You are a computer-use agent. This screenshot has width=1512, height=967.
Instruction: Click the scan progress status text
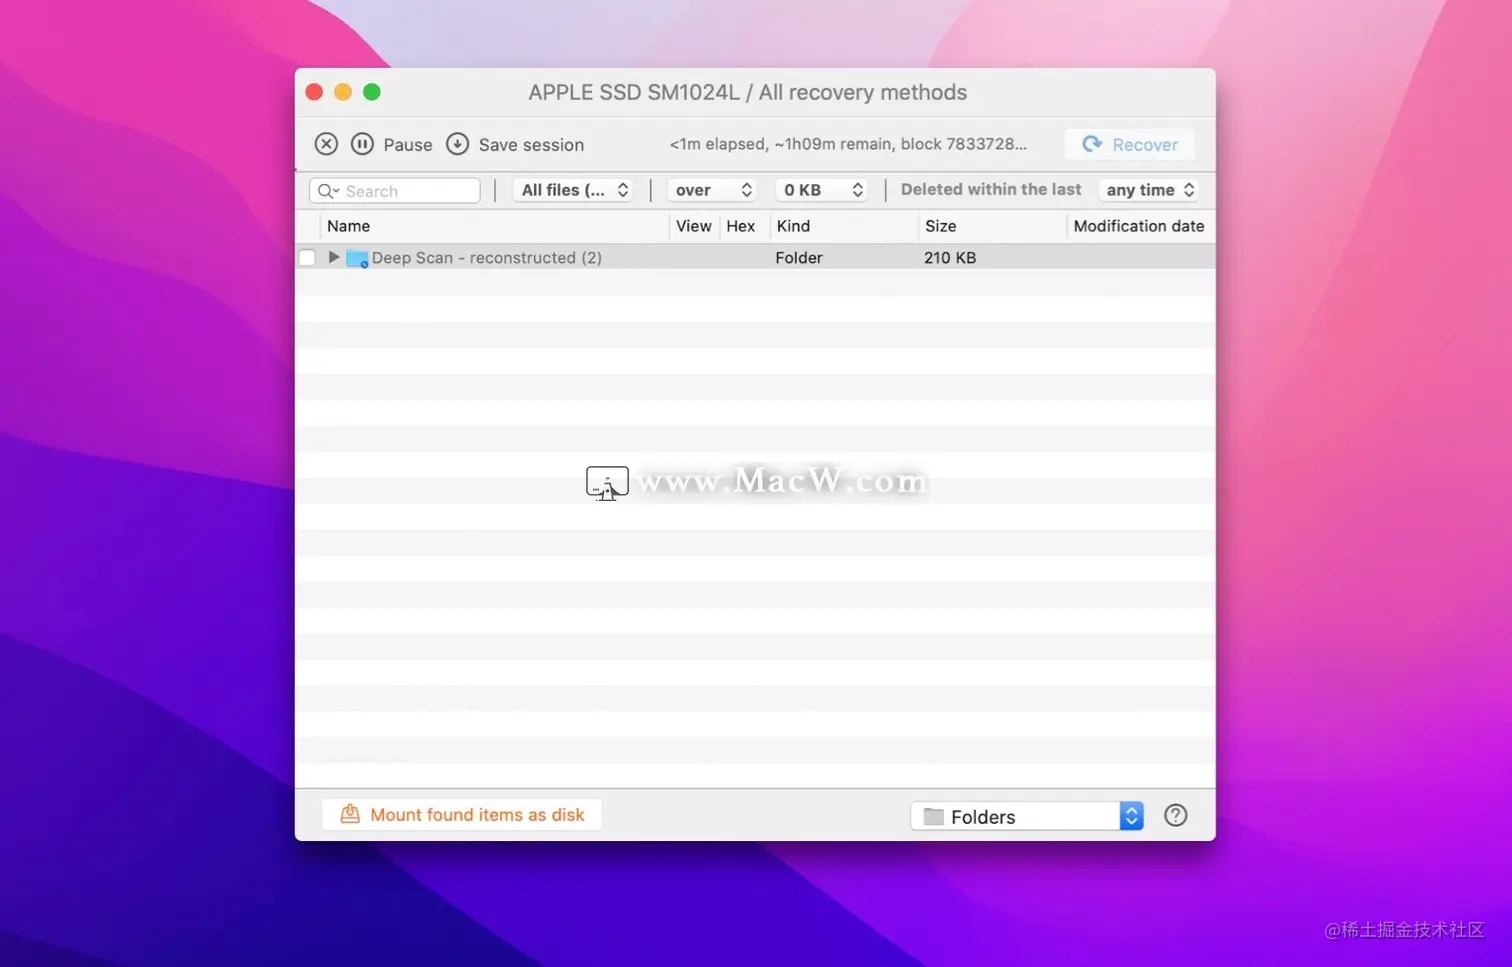[848, 144]
